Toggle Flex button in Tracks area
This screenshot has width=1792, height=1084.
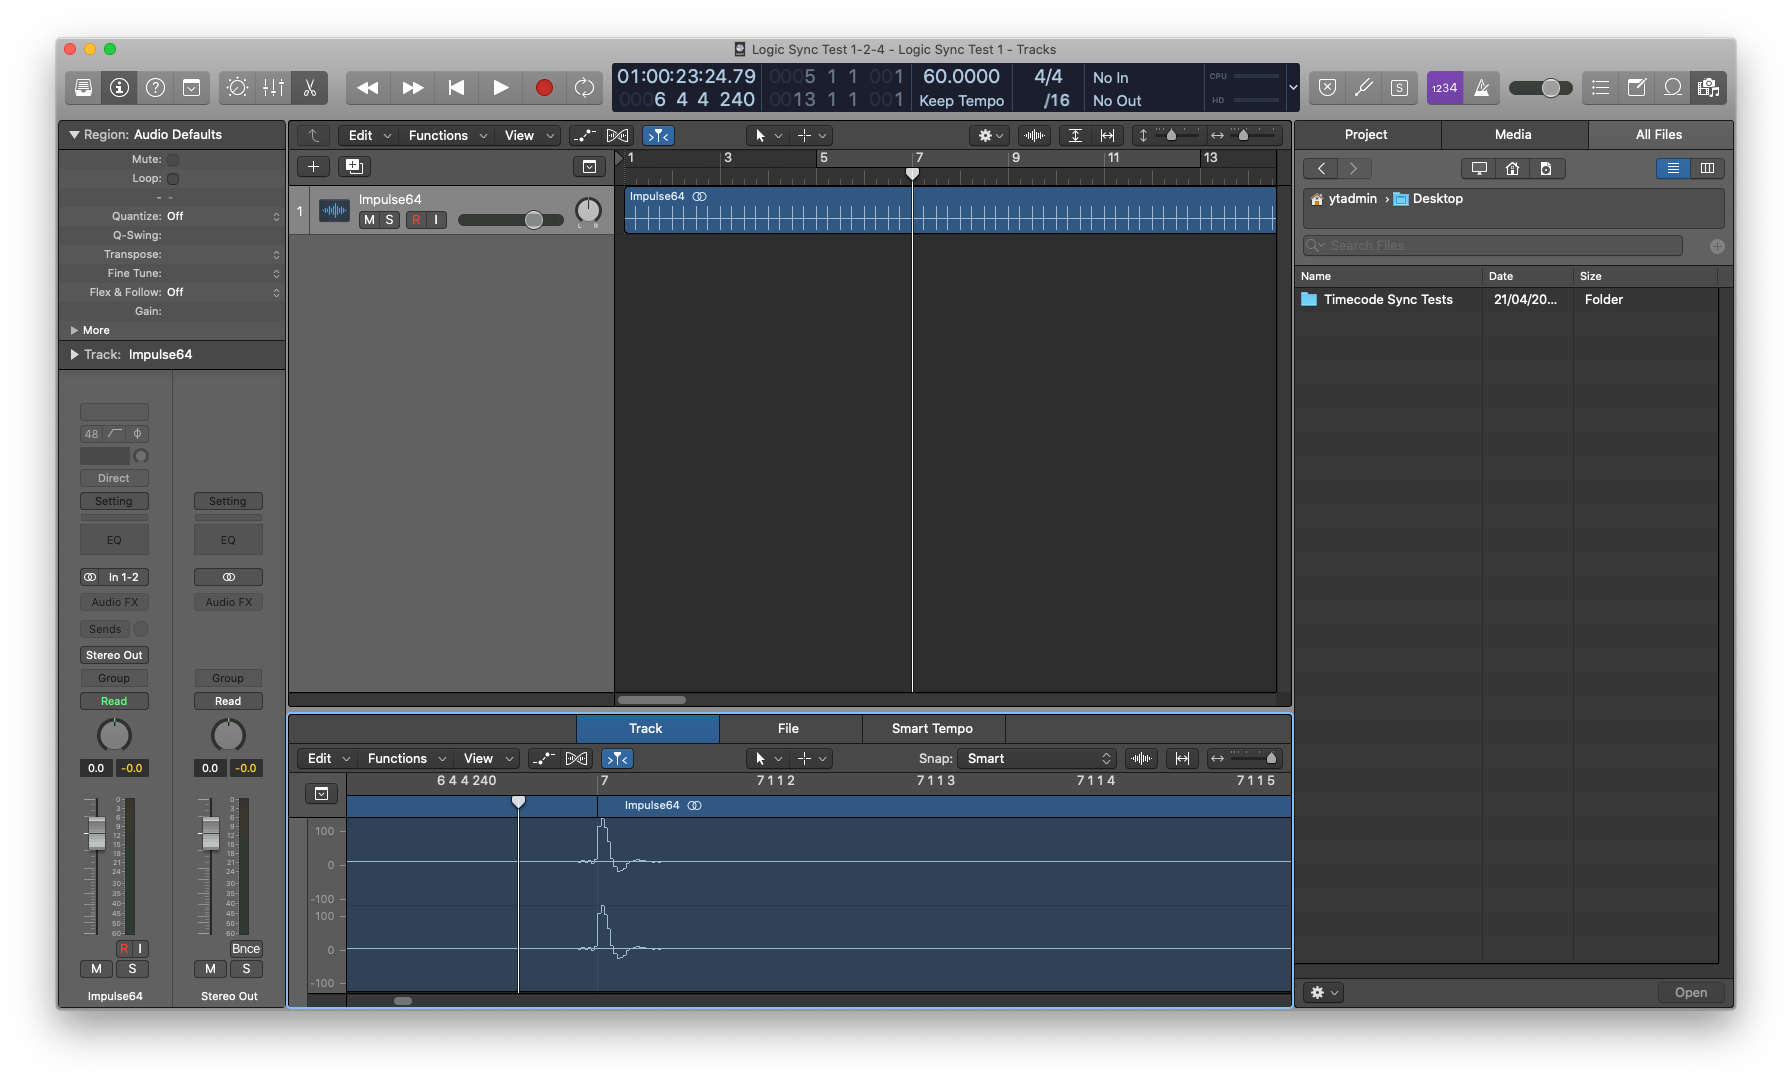[x=618, y=136]
